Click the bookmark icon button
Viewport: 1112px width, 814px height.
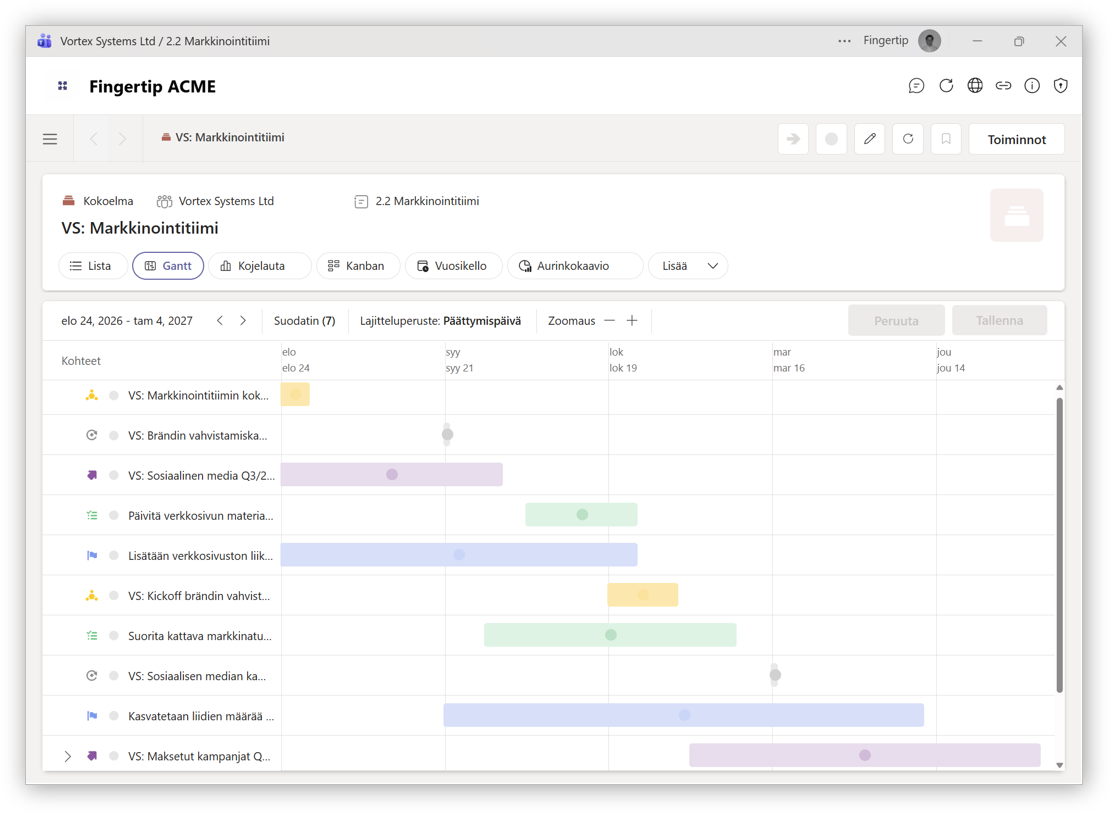946,139
